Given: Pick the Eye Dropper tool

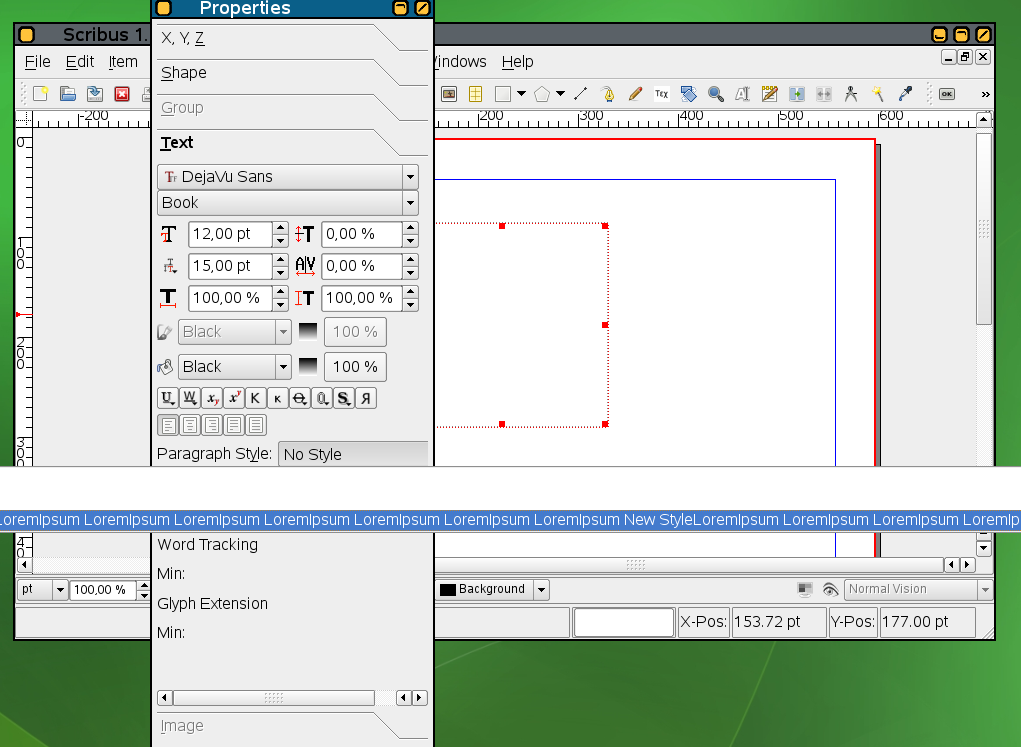Looking at the screenshot, I should click(905, 94).
